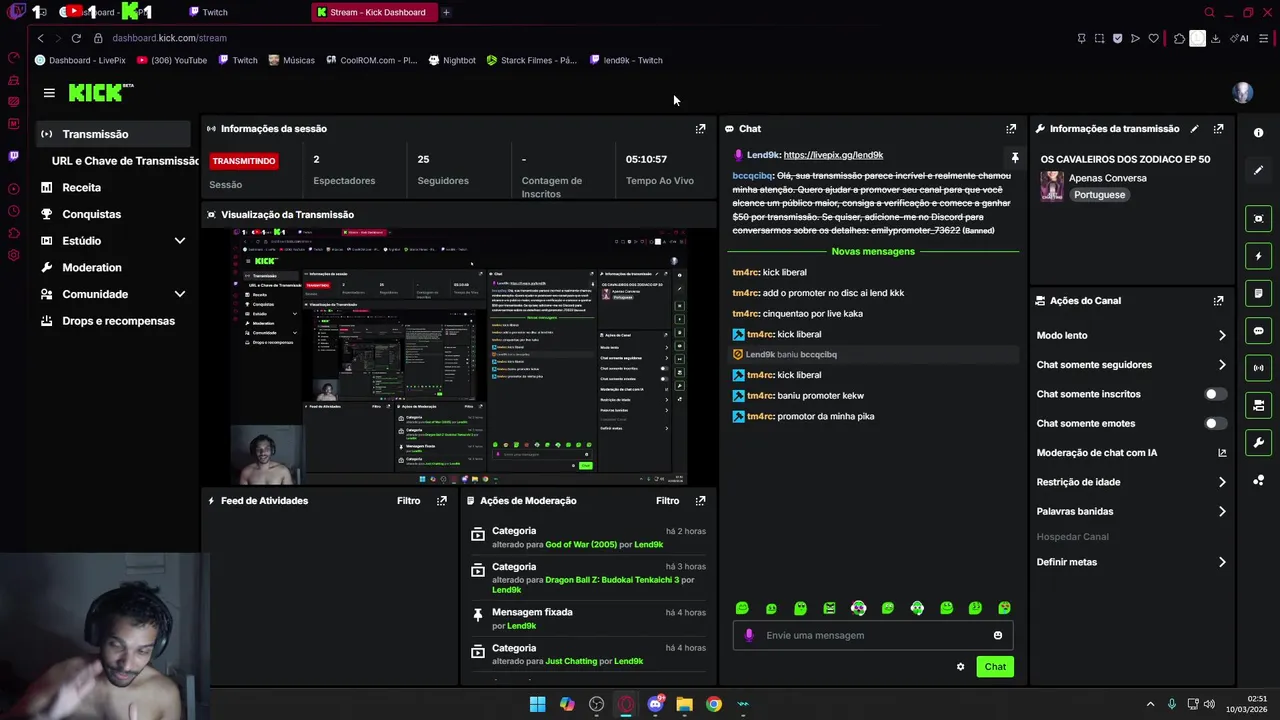This screenshot has width=1280, height=720.
Task: Open Receita in the sidebar
Action: (81, 188)
